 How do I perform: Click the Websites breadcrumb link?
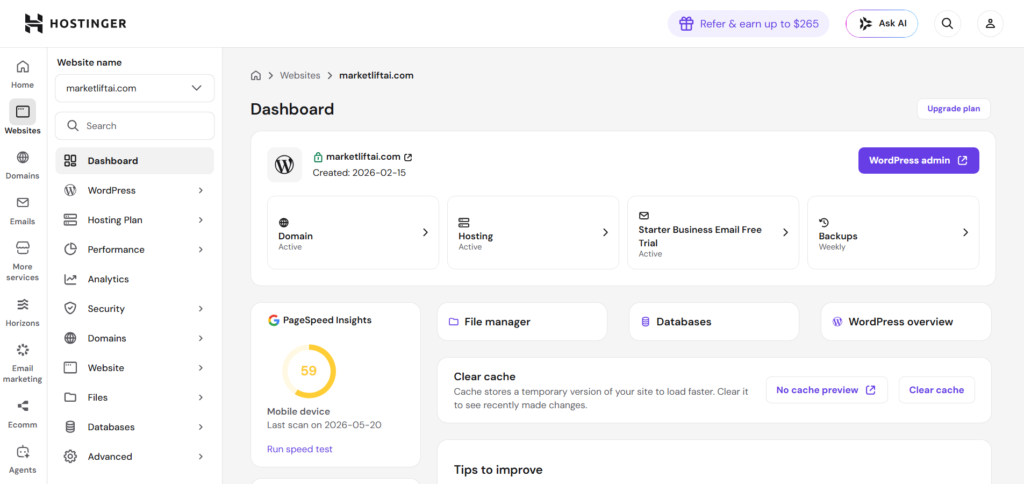pos(300,75)
